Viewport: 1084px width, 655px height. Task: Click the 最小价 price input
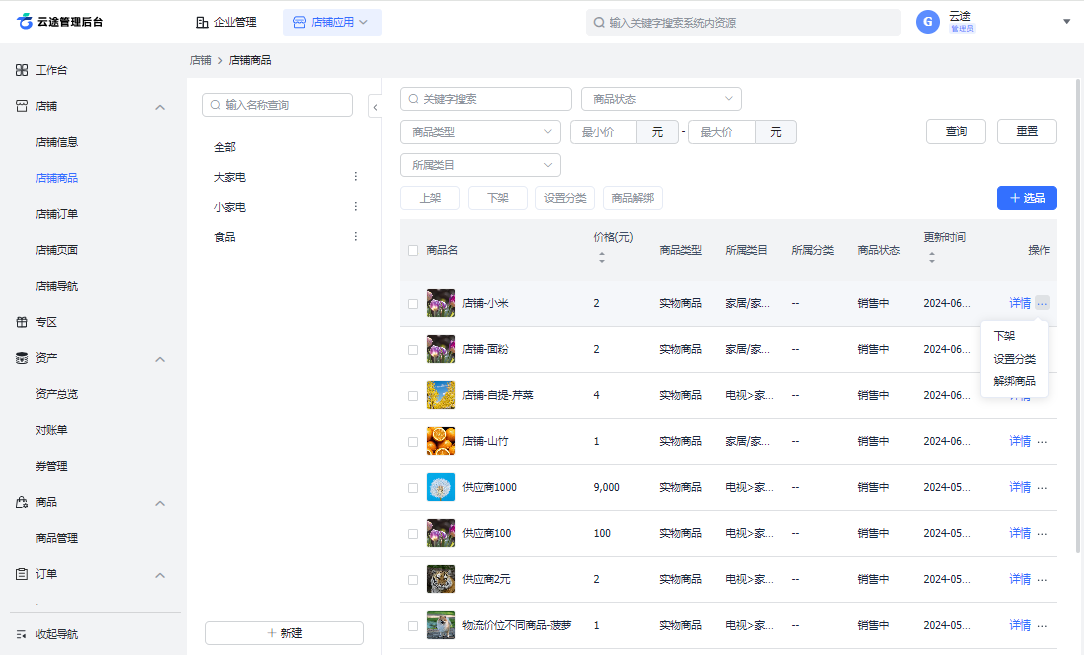coord(603,131)
